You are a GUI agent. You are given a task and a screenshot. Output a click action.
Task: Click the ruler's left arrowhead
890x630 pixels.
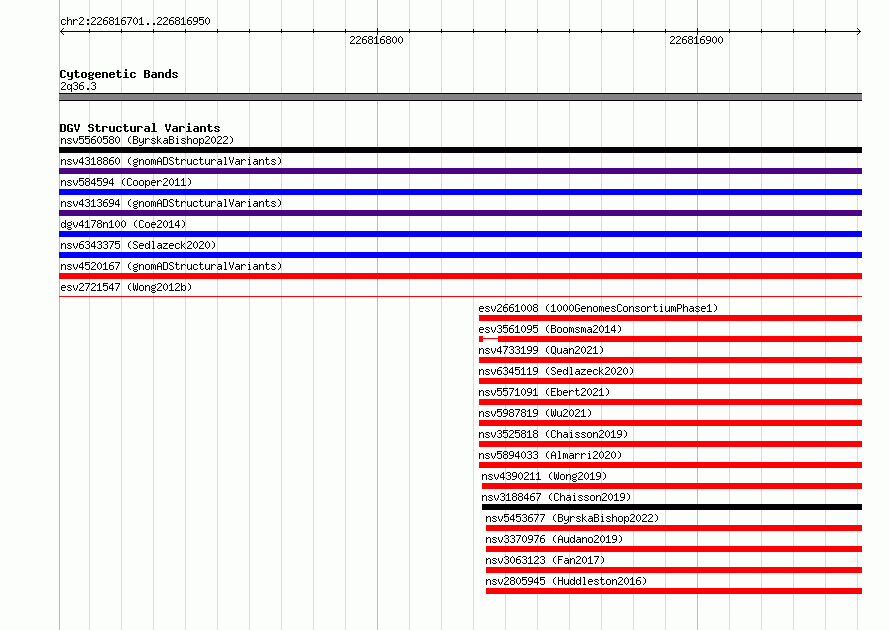[62, 32]
